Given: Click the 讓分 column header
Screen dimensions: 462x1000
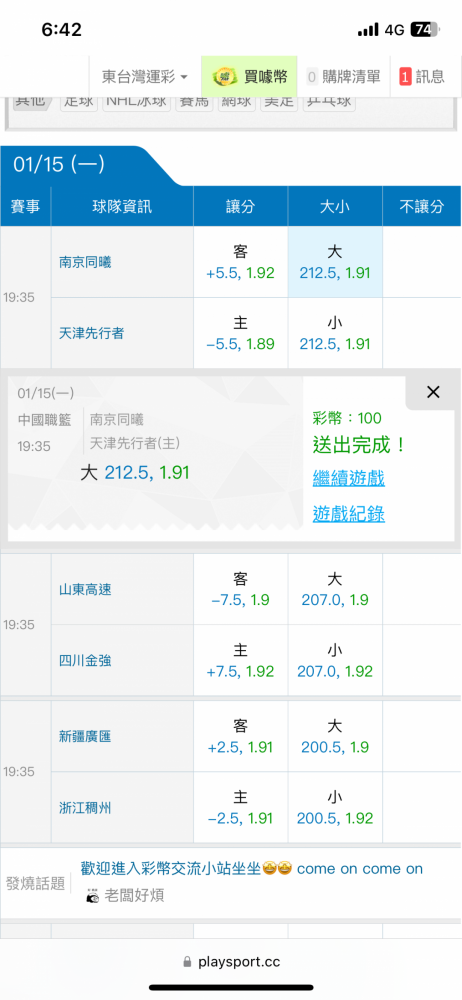Looking at the screenshot, I should 241,206.
